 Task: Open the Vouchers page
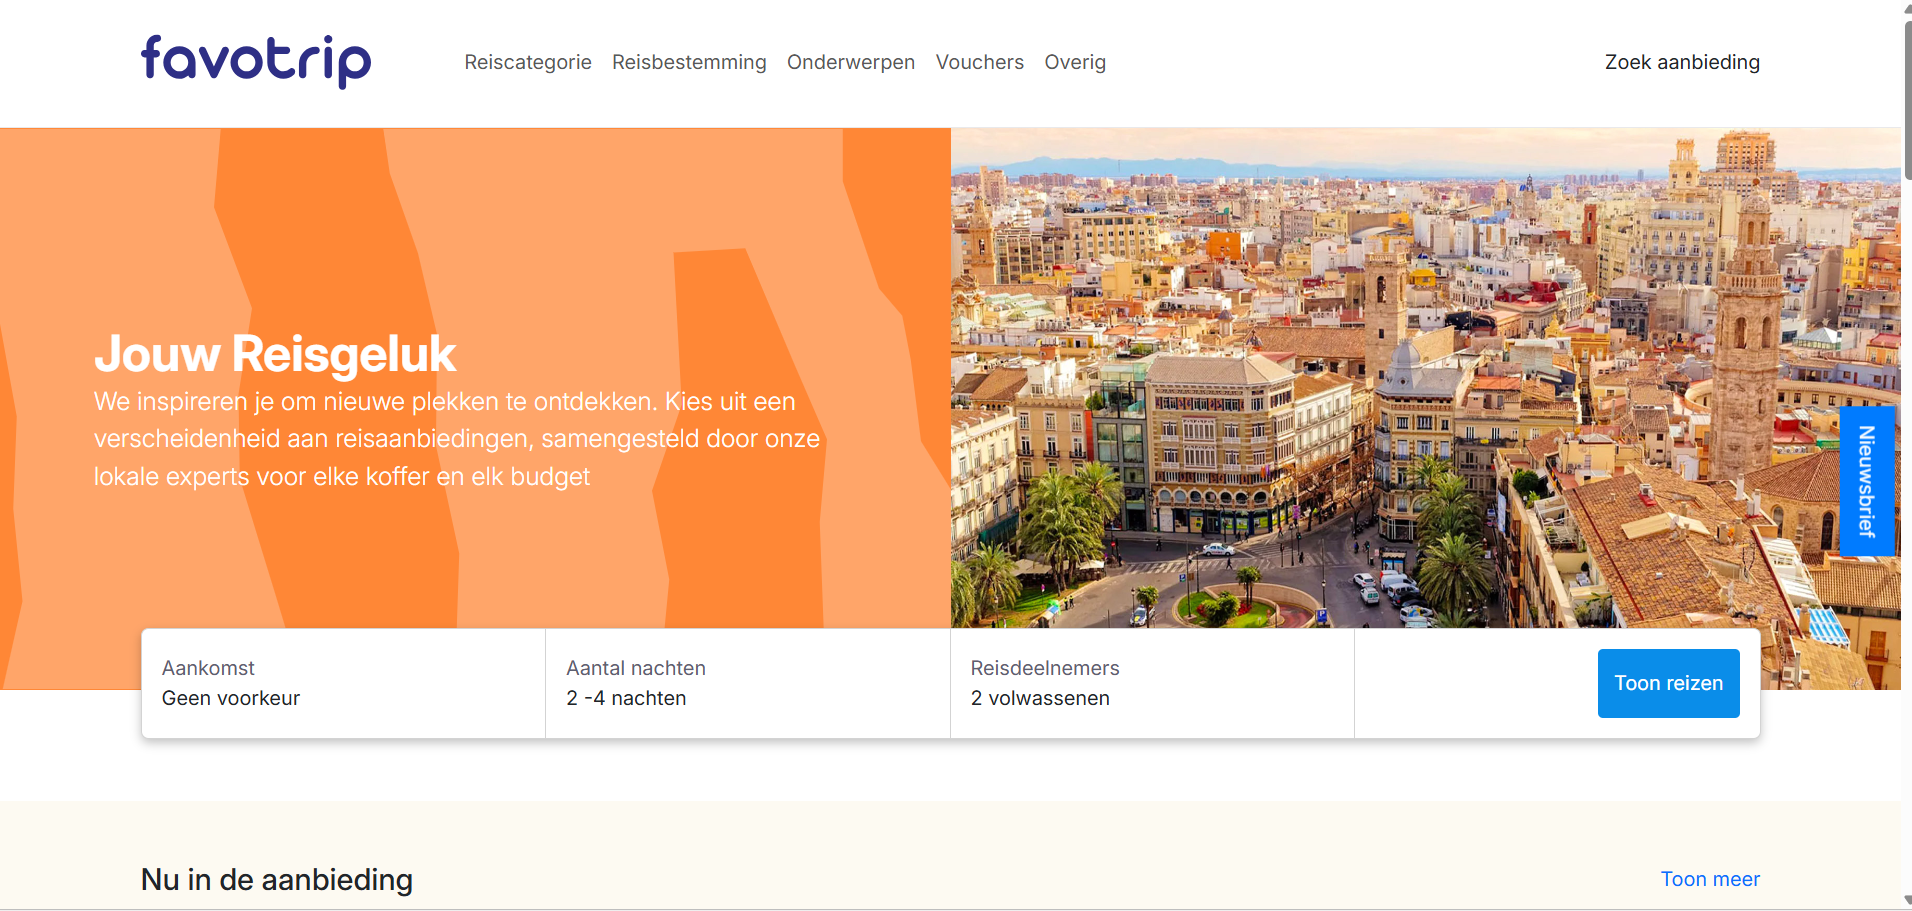(979, 62)
